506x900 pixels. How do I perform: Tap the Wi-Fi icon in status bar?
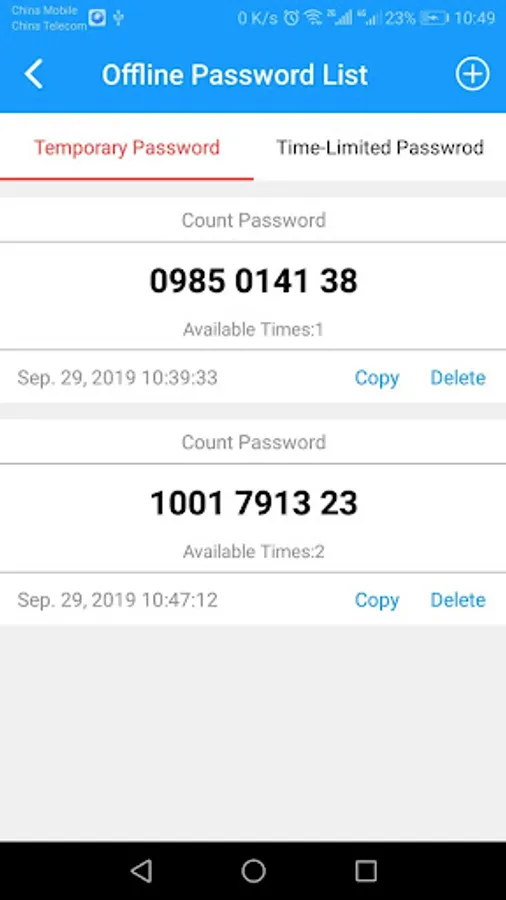313,18
